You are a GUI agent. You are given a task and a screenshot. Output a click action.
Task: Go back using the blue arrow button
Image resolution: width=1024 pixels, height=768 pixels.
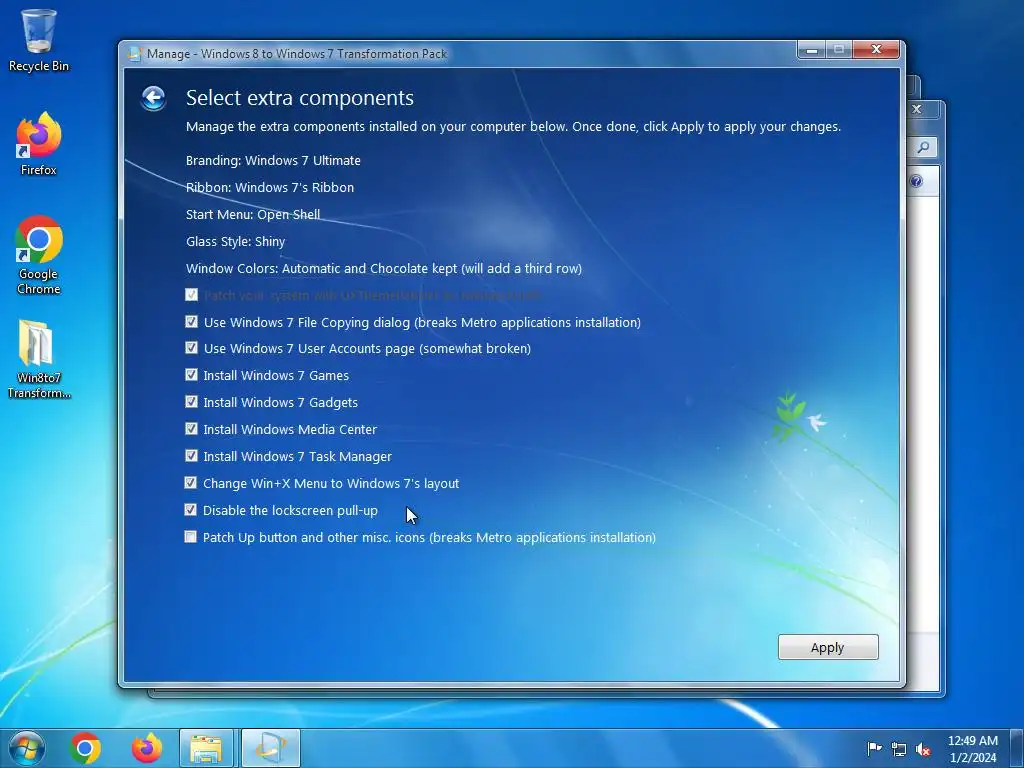153,99
